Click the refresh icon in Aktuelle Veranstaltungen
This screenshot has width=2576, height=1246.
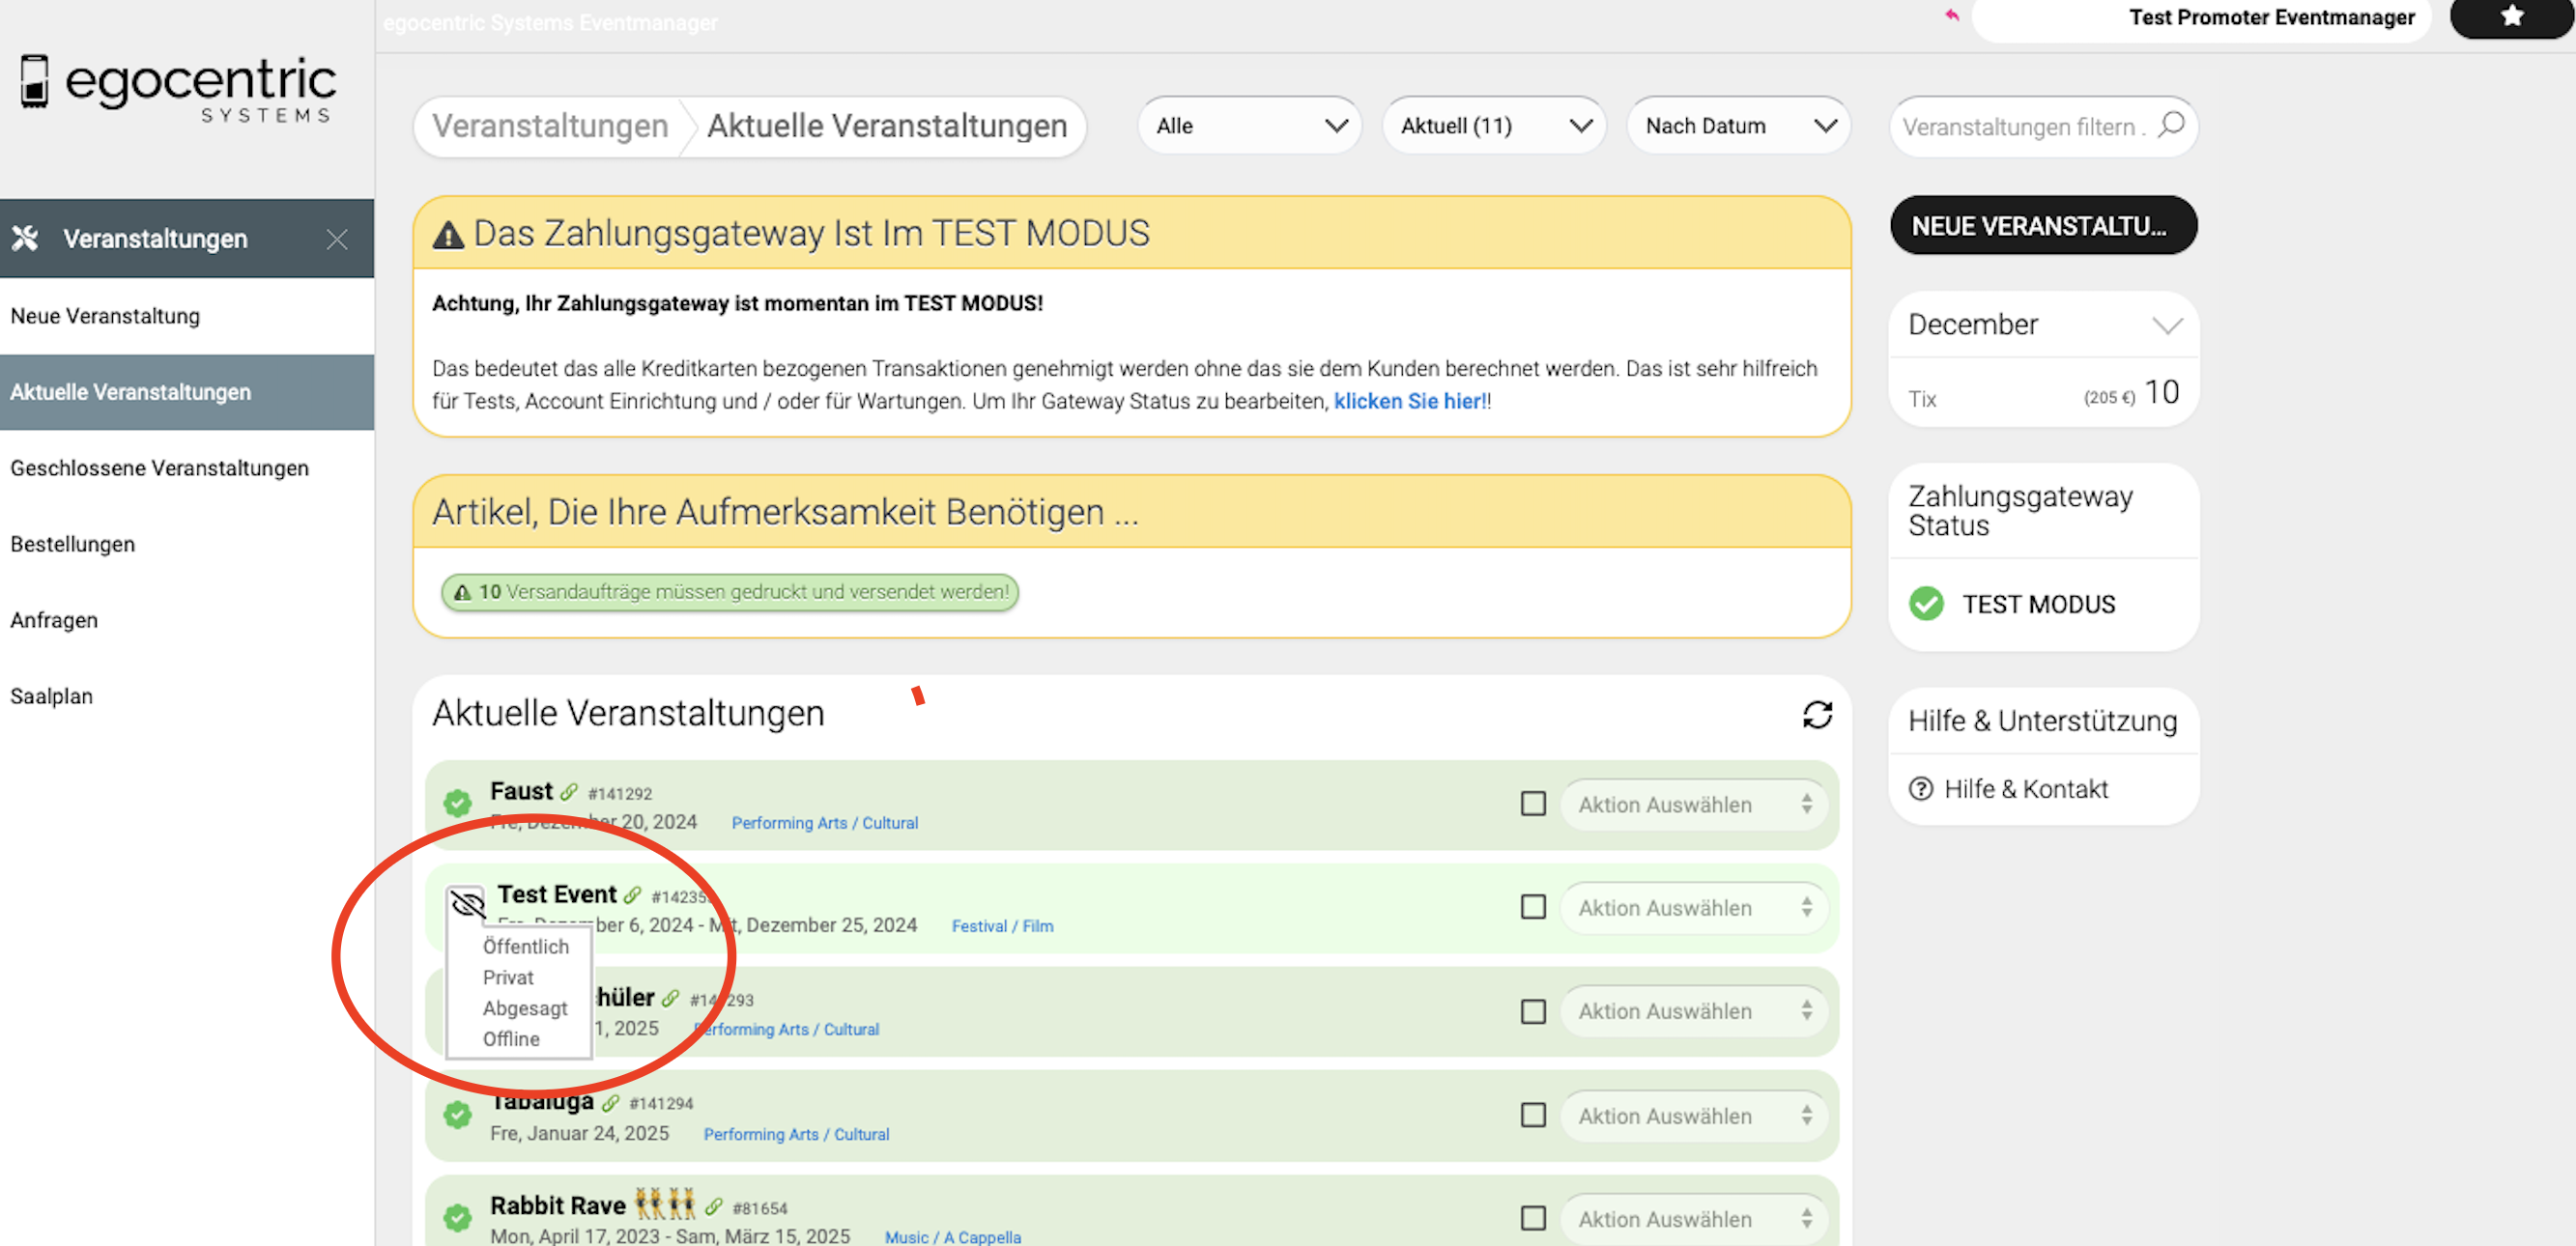[1816, 714]
